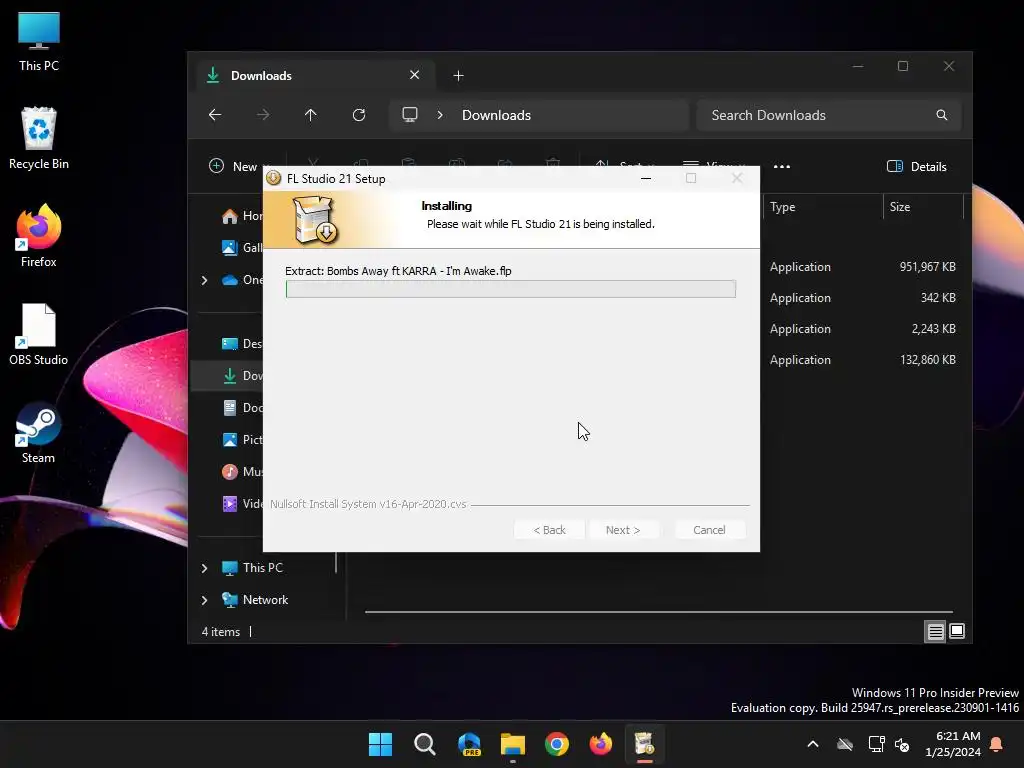Close the Downloads tab
Screen dimensions: 1024x768
click(x=414, y=75)
